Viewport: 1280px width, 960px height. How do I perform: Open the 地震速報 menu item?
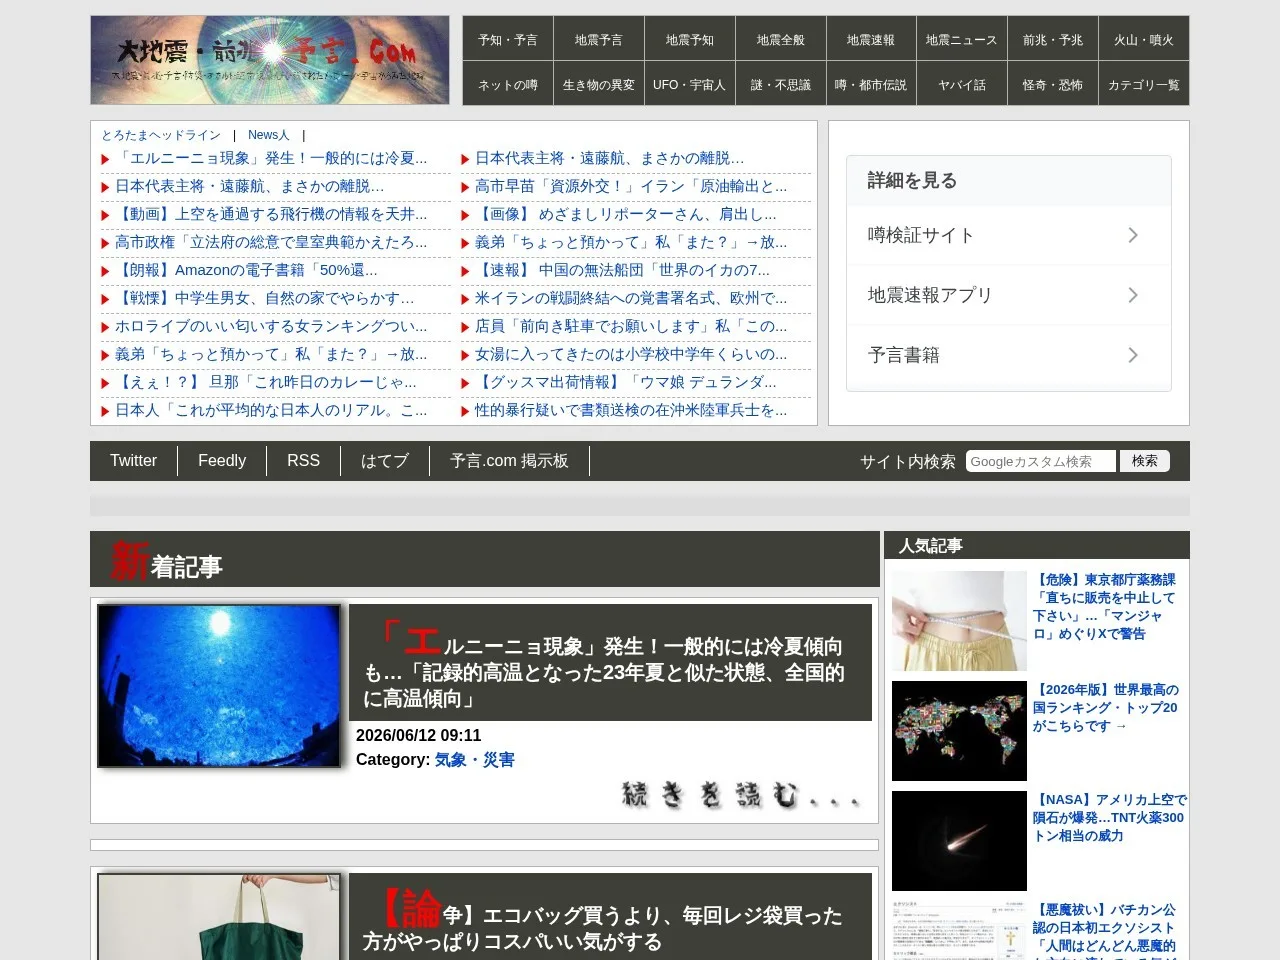point(871,40)
